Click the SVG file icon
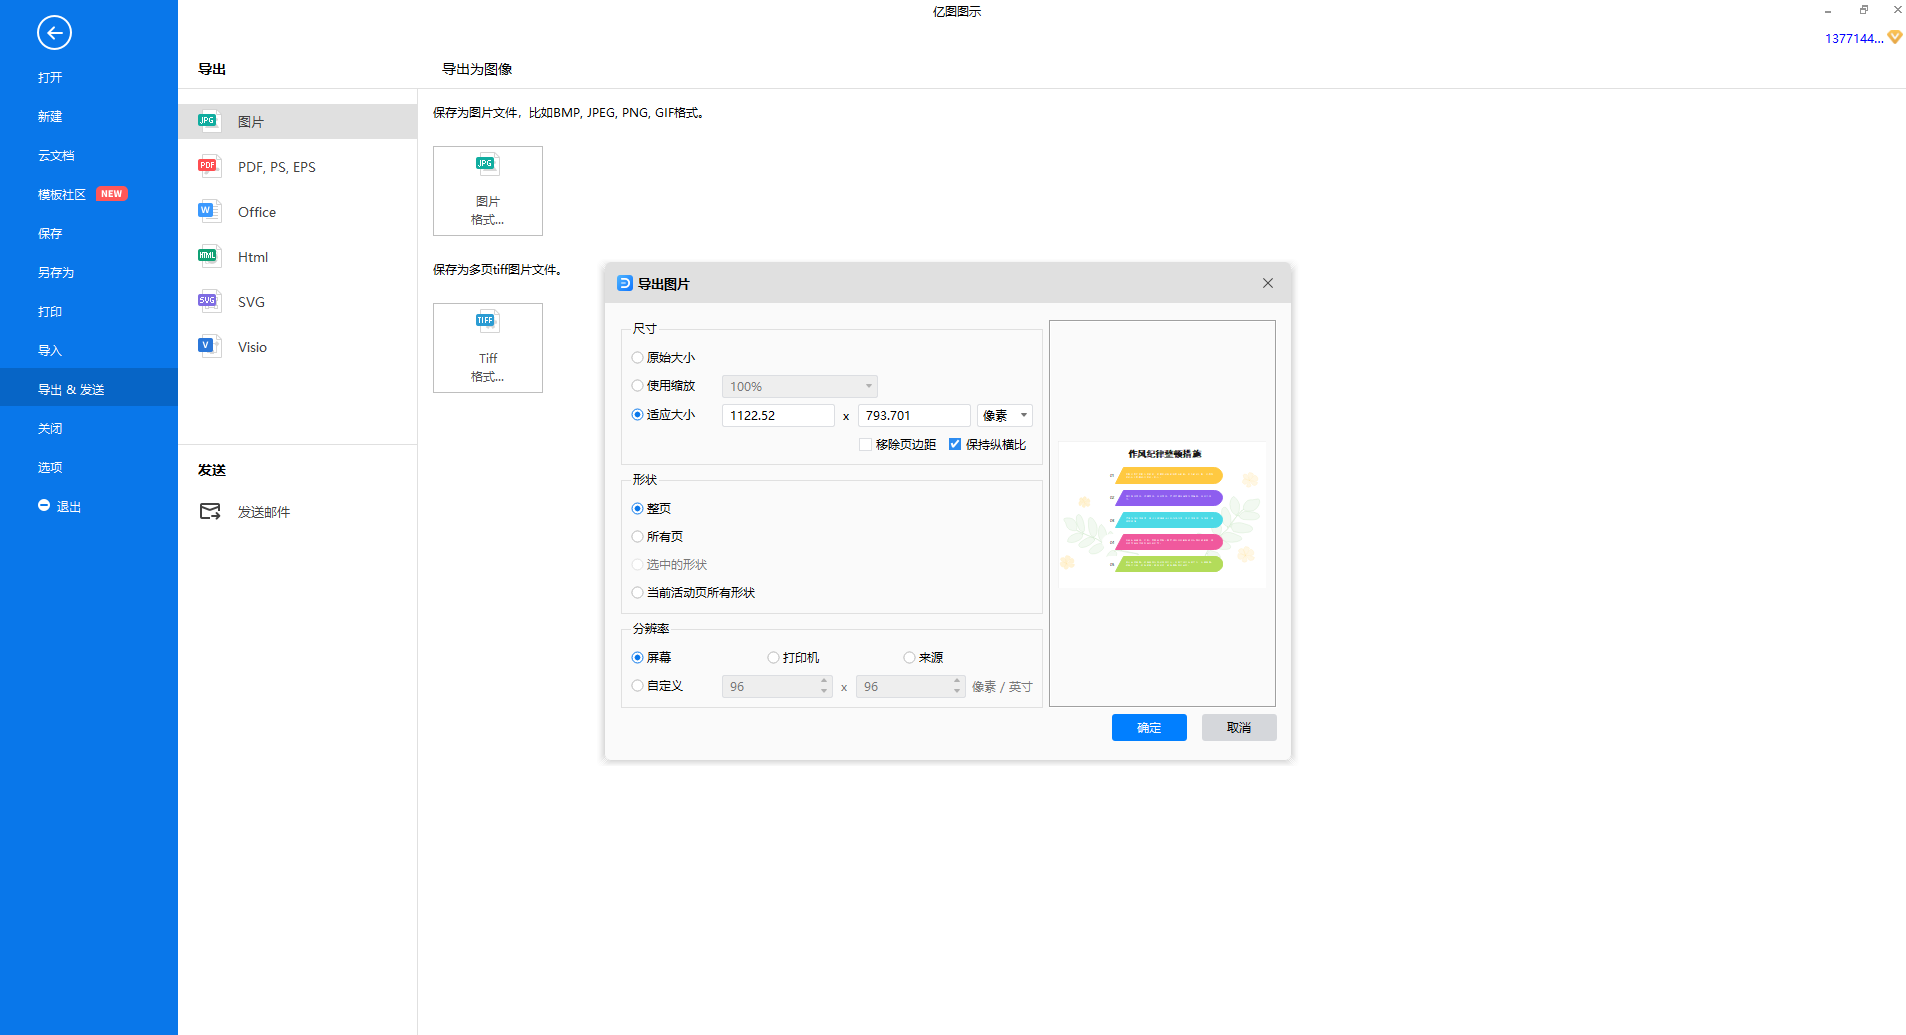Screen dimensions: 1906x1035 tap(208, 301)
